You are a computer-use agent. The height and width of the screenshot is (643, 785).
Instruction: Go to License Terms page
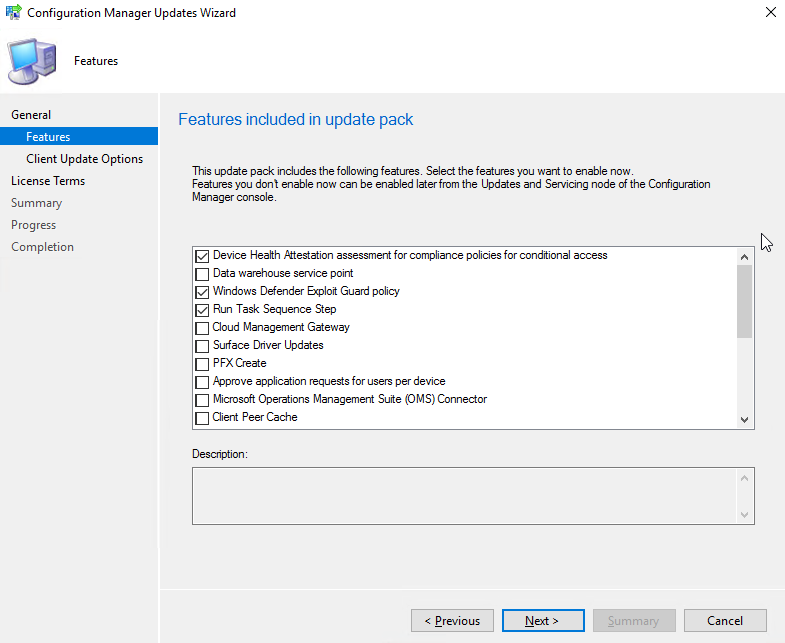[48, 181]
